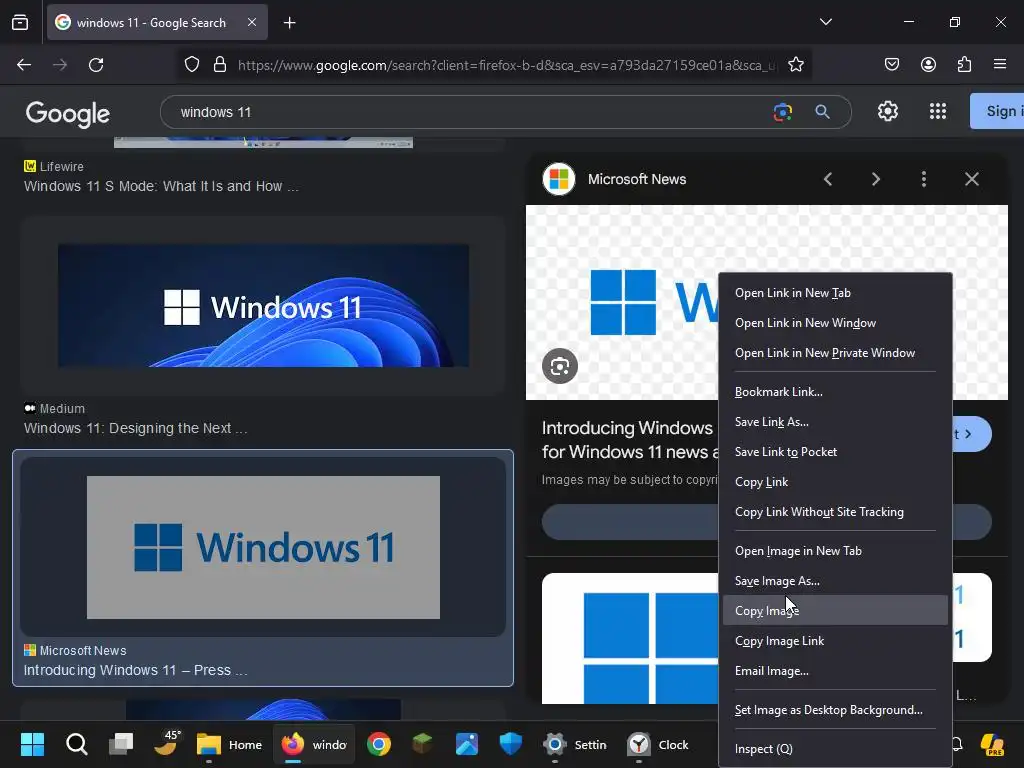
Task: Open Microsoft News source in preview header
Action: pos(614,179)
